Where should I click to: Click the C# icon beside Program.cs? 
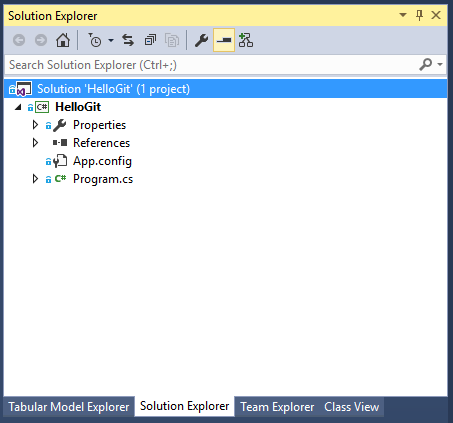pos(60,179)
